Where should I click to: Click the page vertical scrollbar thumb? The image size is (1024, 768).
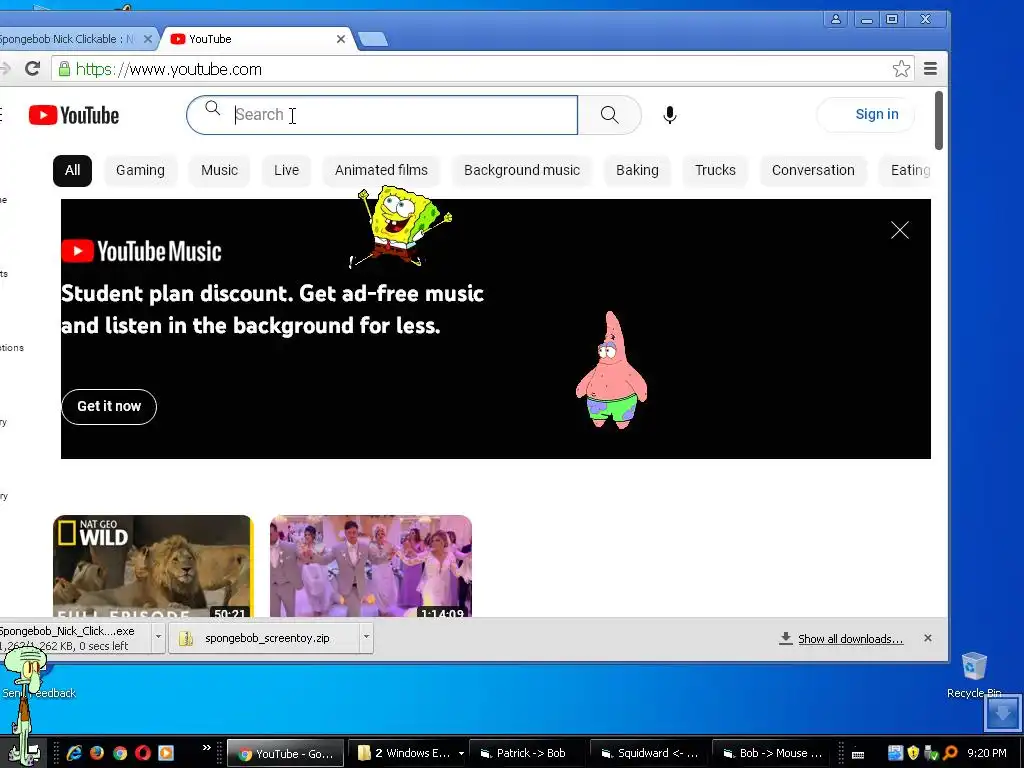pyautogui.click(x=939, y=120)
